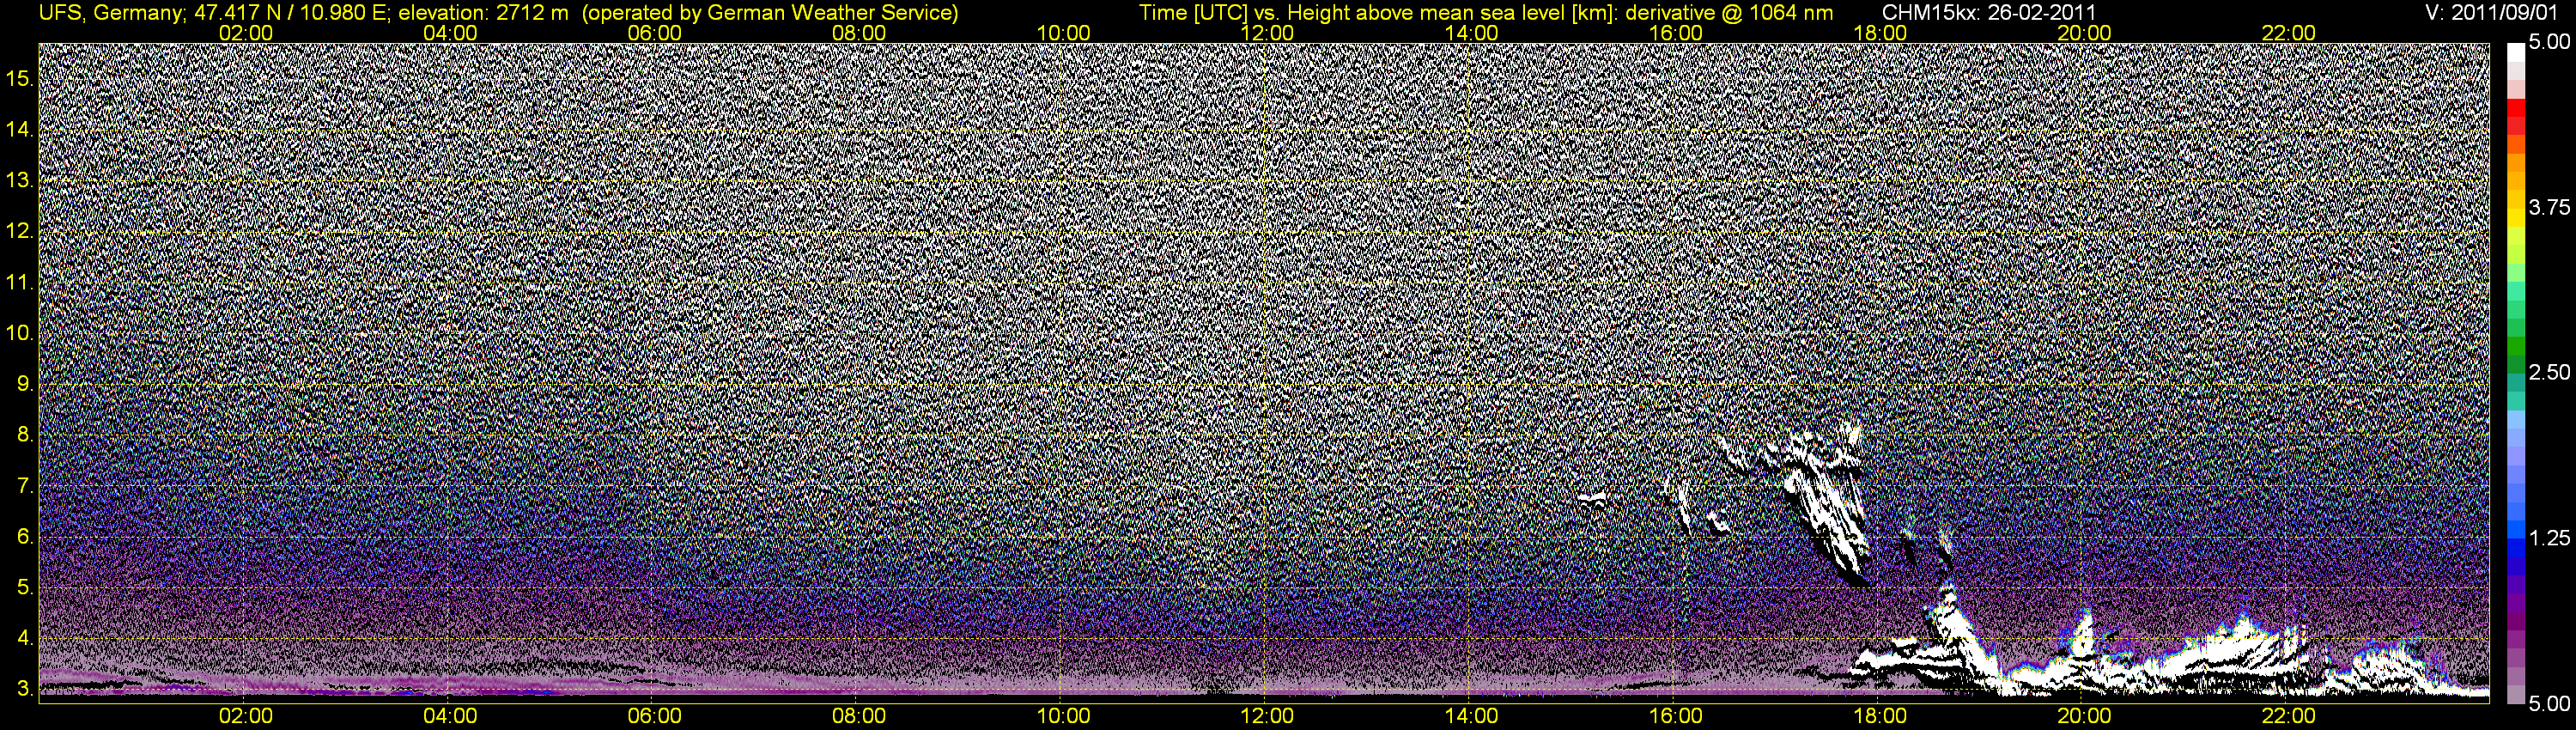The width and height of the screenshot is (2576, 730).
Task: Click height axis label '3.'
Action: [25, 689]
